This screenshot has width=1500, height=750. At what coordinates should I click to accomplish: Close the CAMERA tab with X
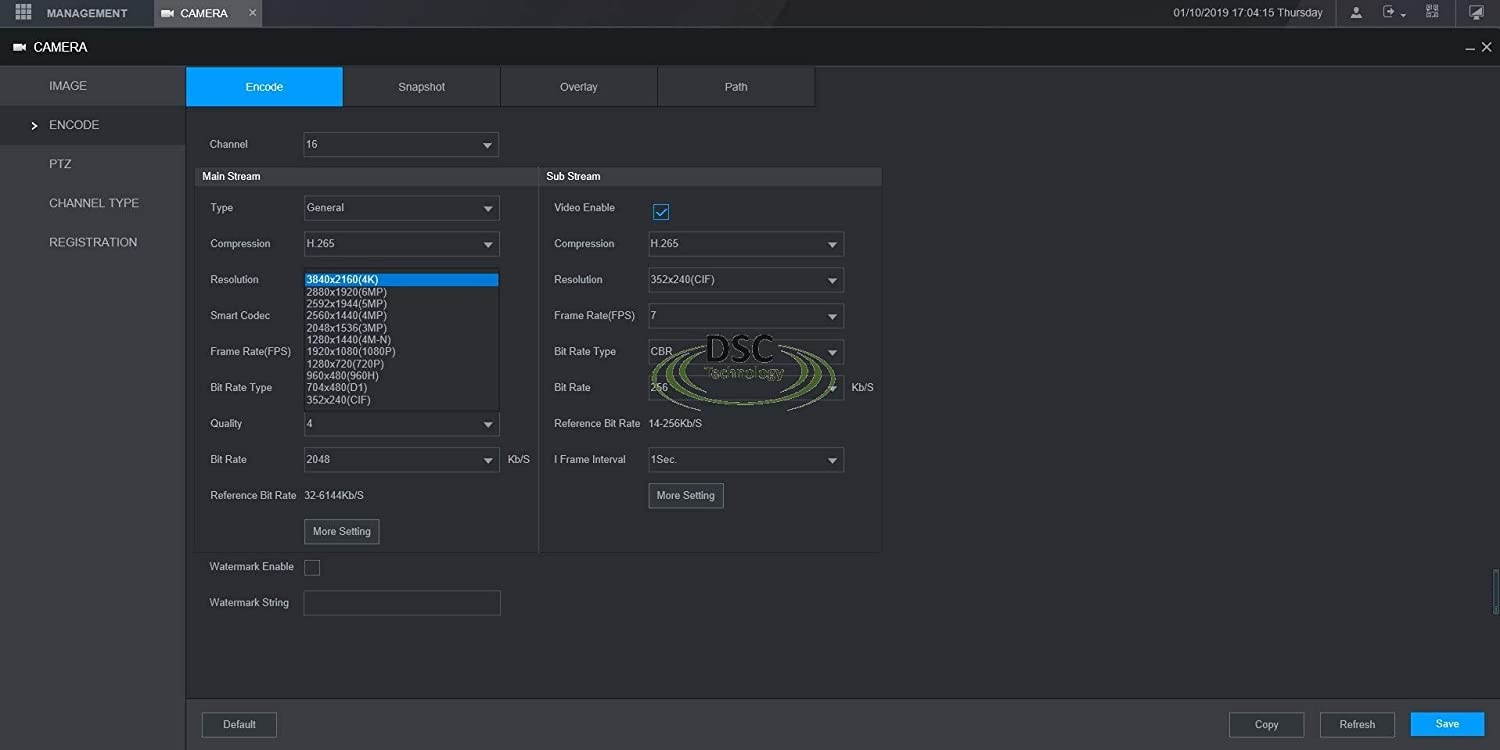tap(252, 13)
